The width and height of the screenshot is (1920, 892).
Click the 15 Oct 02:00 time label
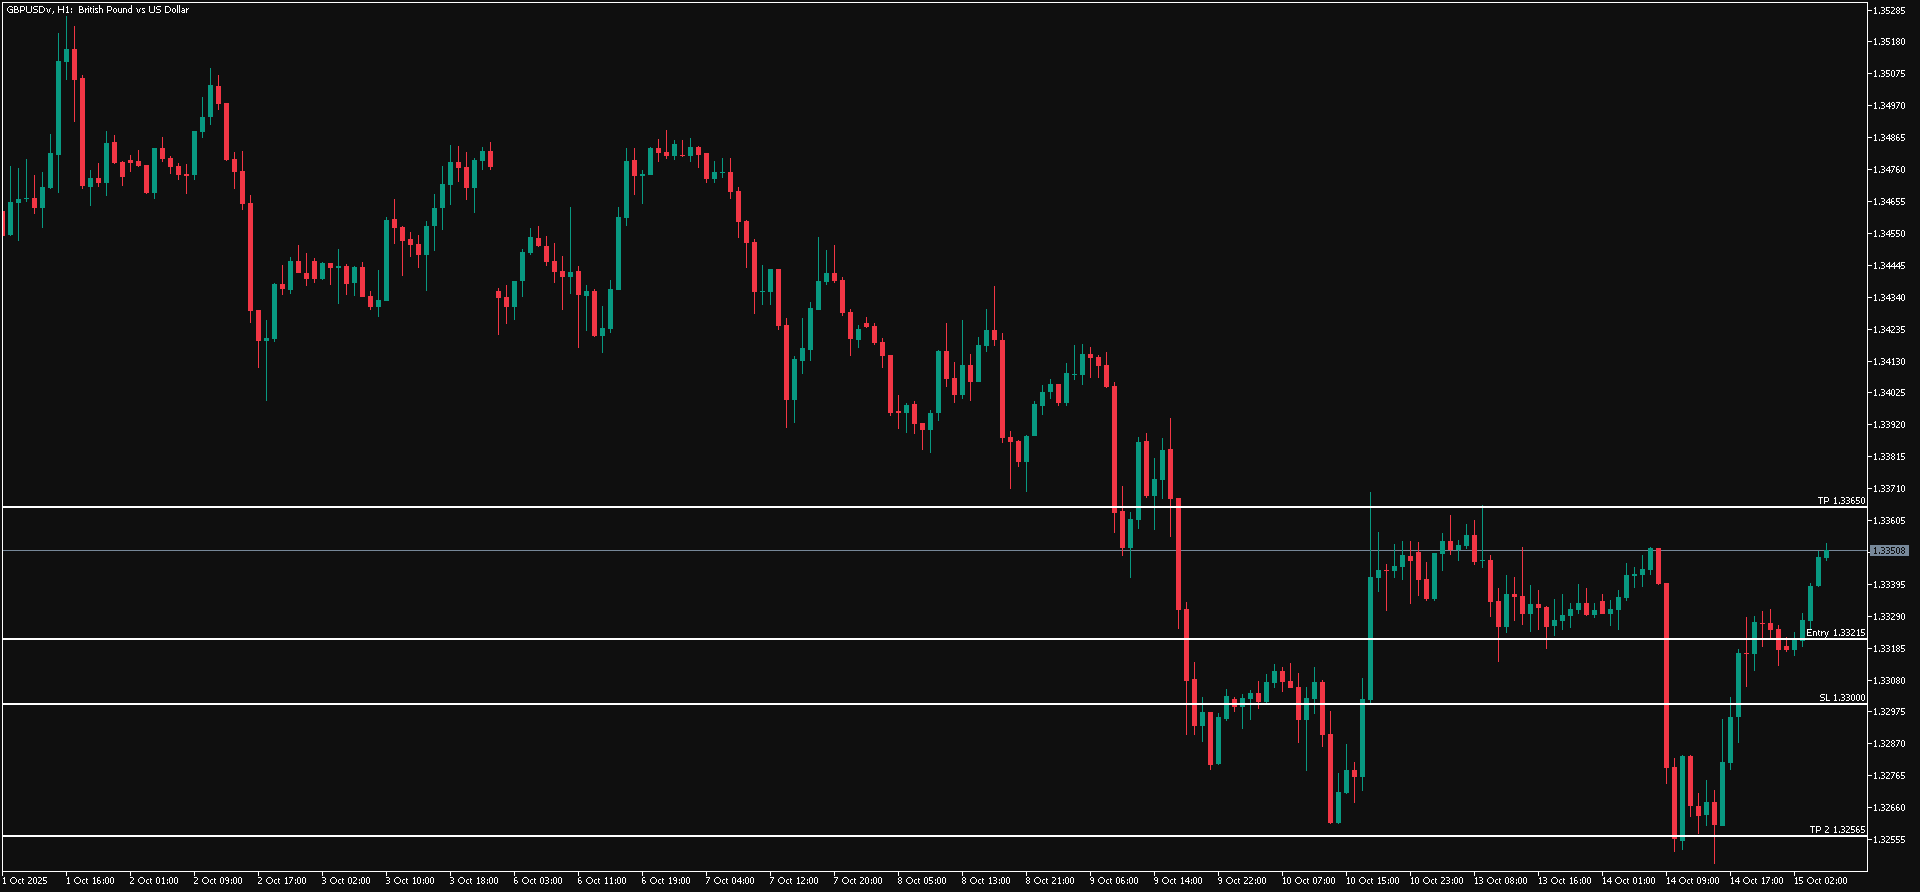(1820, 881)
